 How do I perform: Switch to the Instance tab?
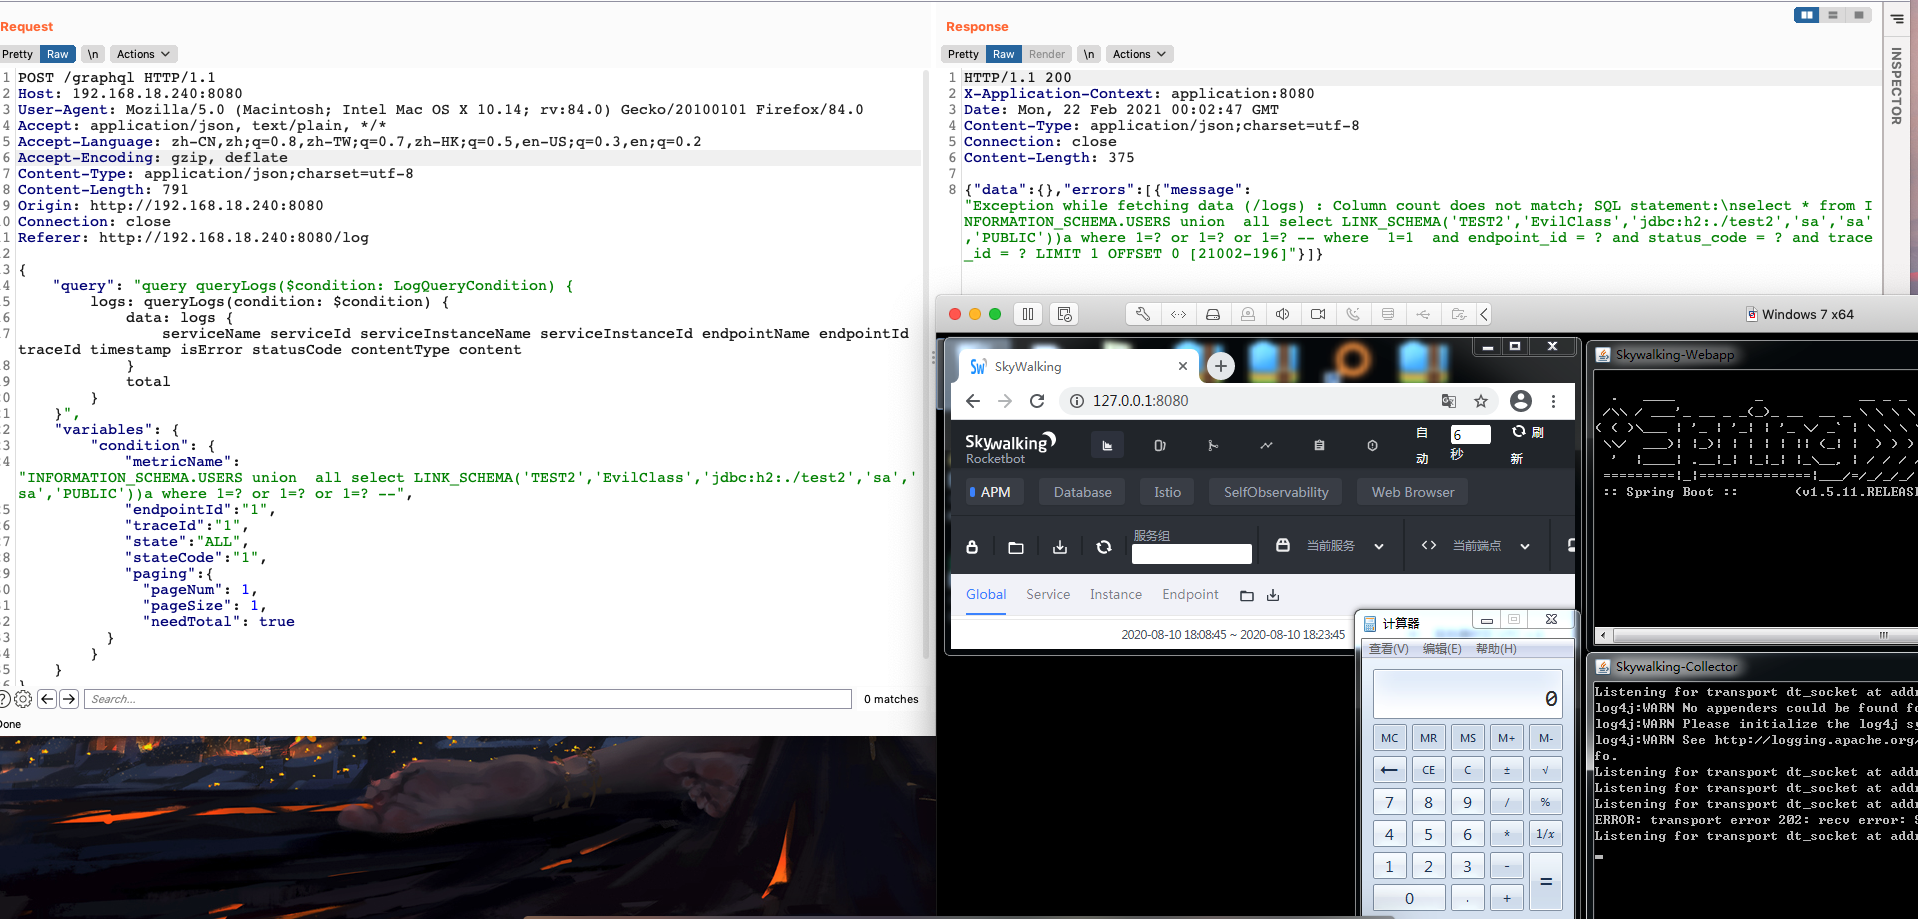point(1116,594)
